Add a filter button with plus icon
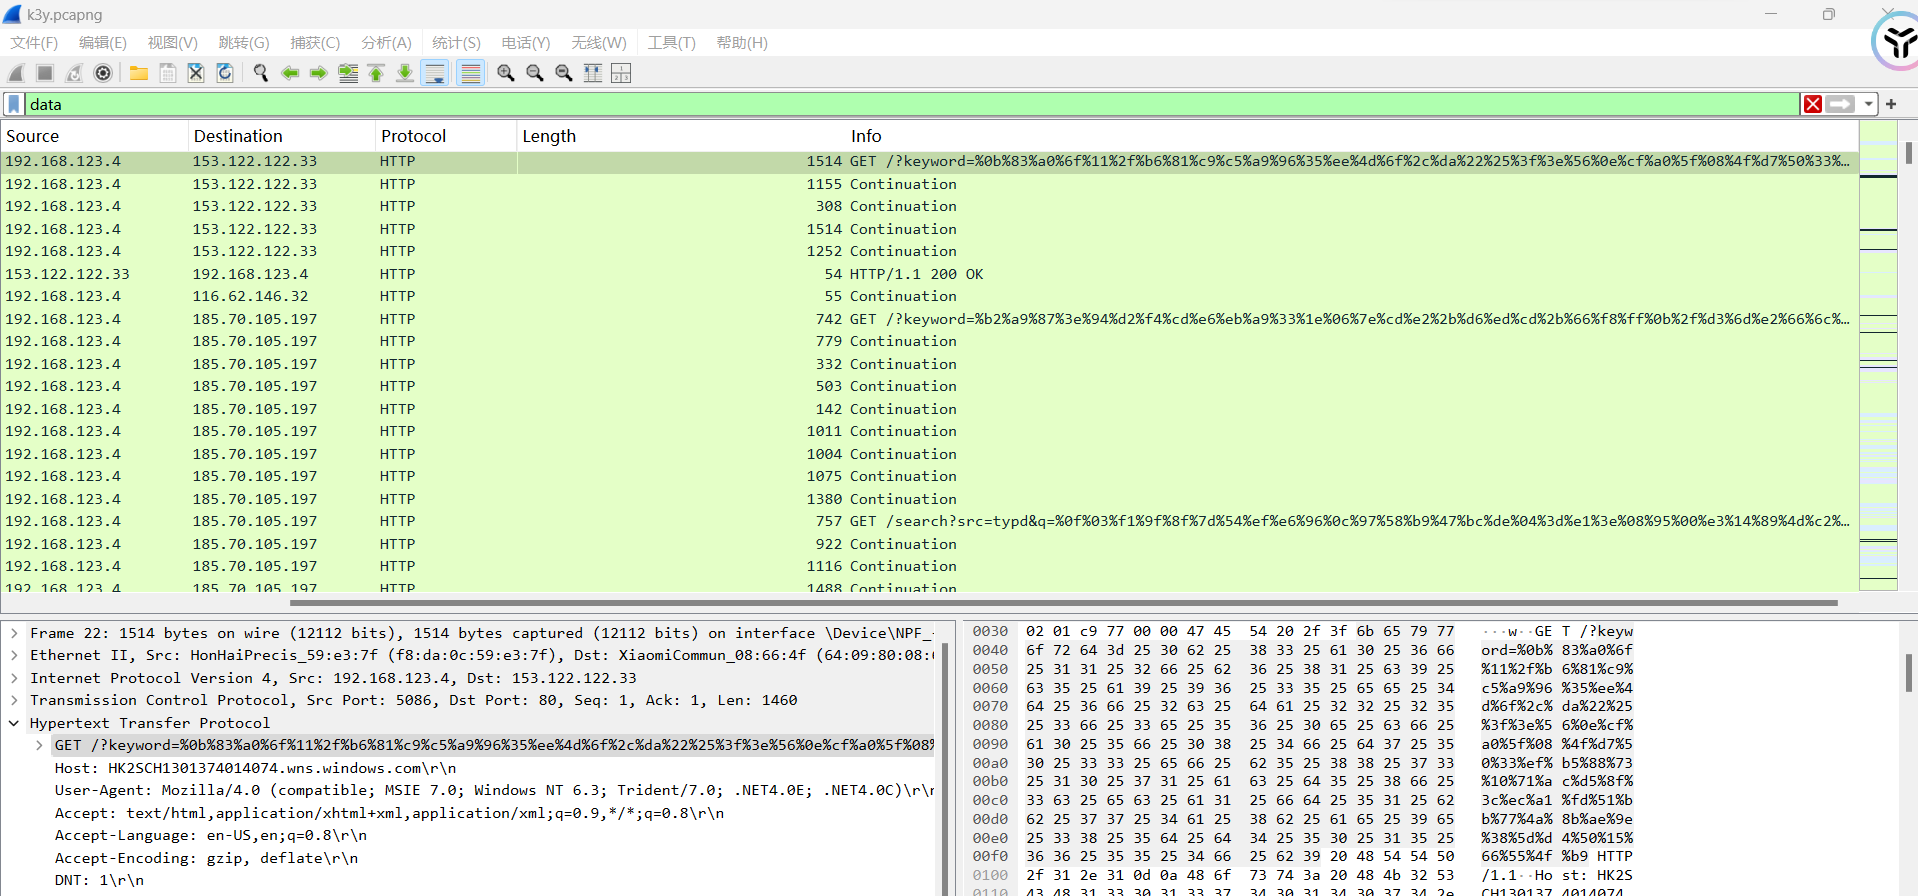The height and width of the screenshot is (896, 1918). click(1891, 104)
